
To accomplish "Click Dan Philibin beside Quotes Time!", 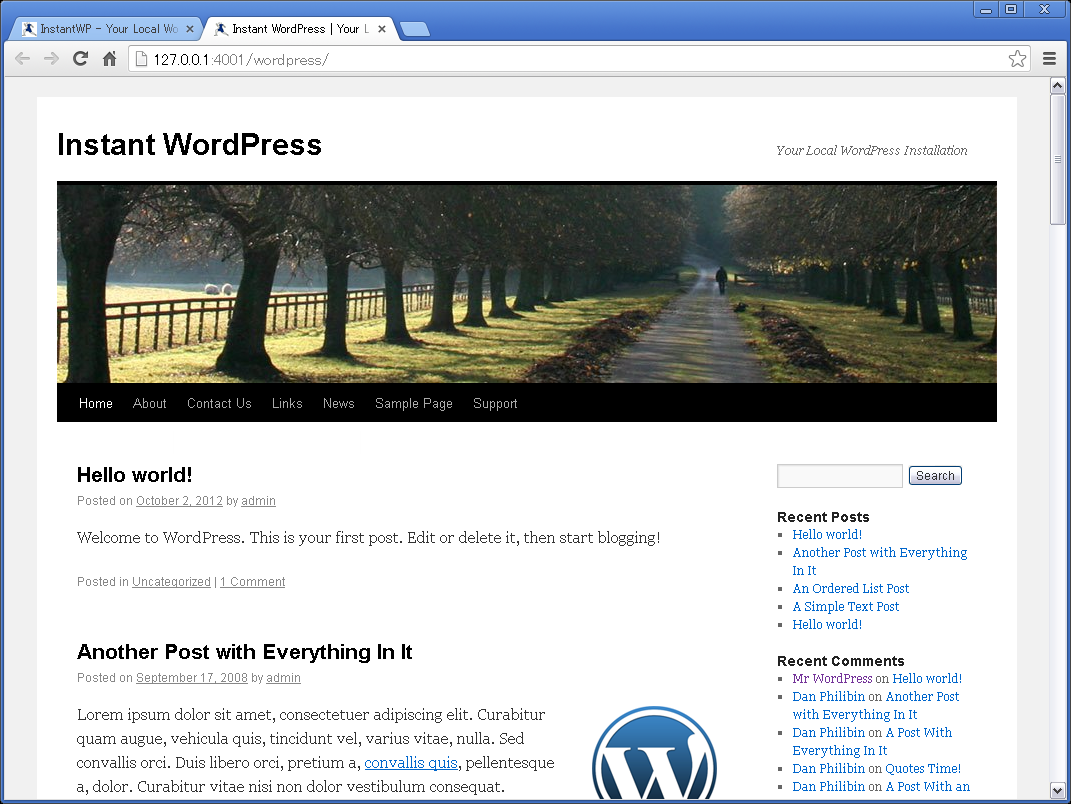I will point(829,768).
